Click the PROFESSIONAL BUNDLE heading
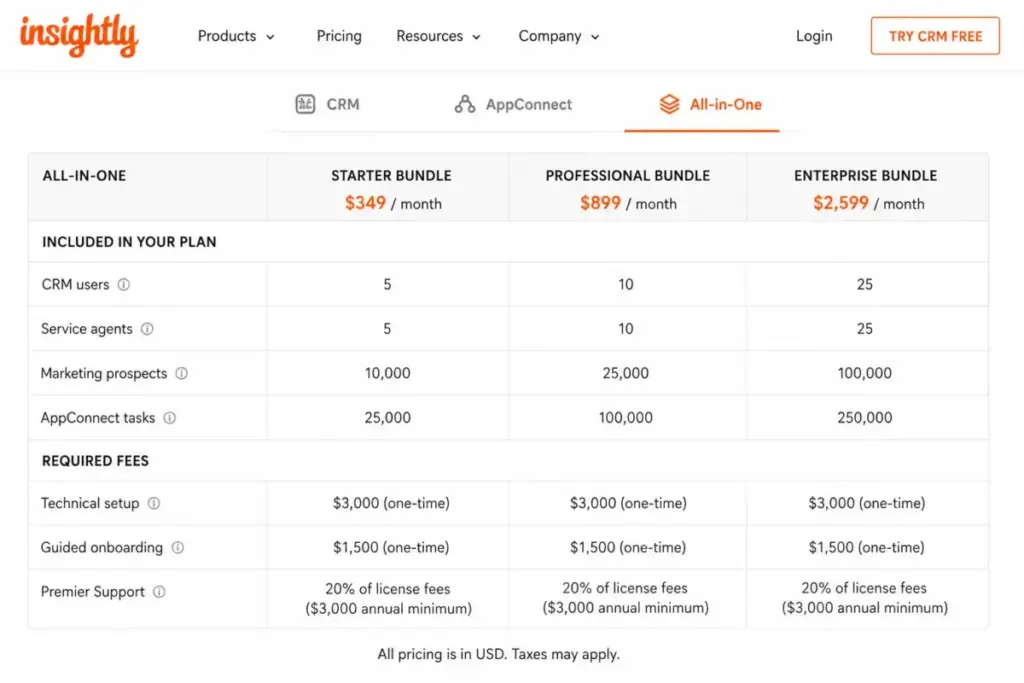Screen dimensions: 1024x683 pos(628,176)
